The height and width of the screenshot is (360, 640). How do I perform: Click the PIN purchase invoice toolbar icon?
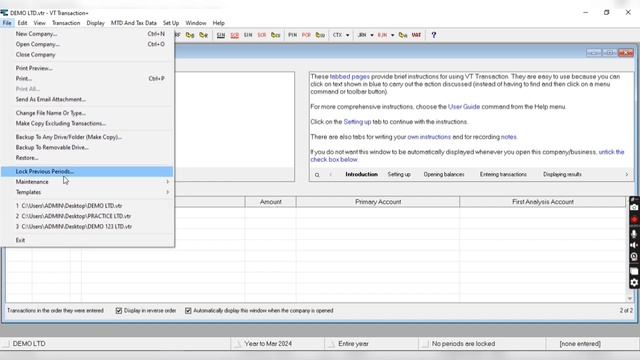[x=292, y=35]
